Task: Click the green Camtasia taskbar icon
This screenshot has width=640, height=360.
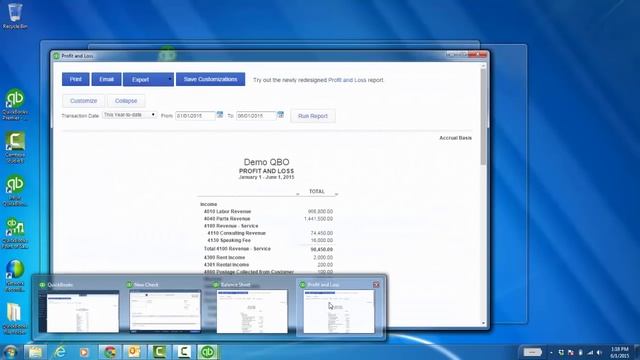Action: [159, 351]
